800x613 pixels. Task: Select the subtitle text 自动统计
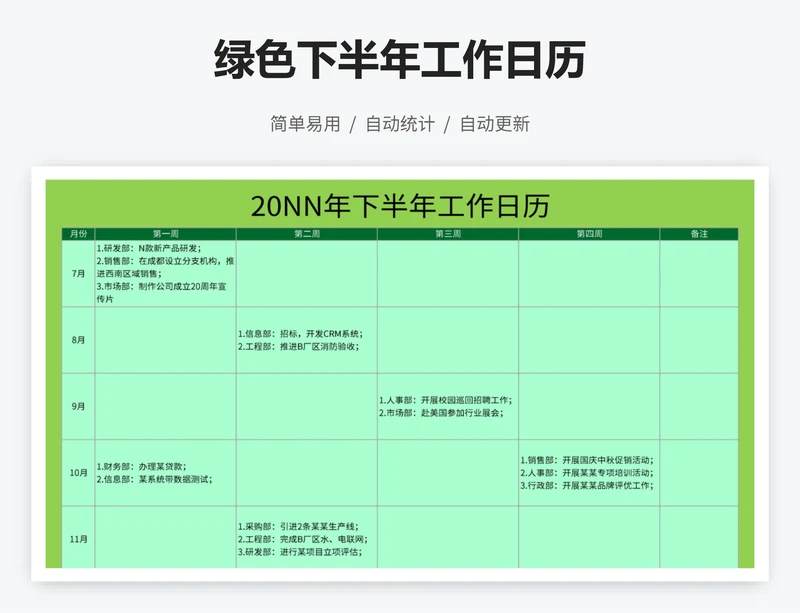click(400, 124)
